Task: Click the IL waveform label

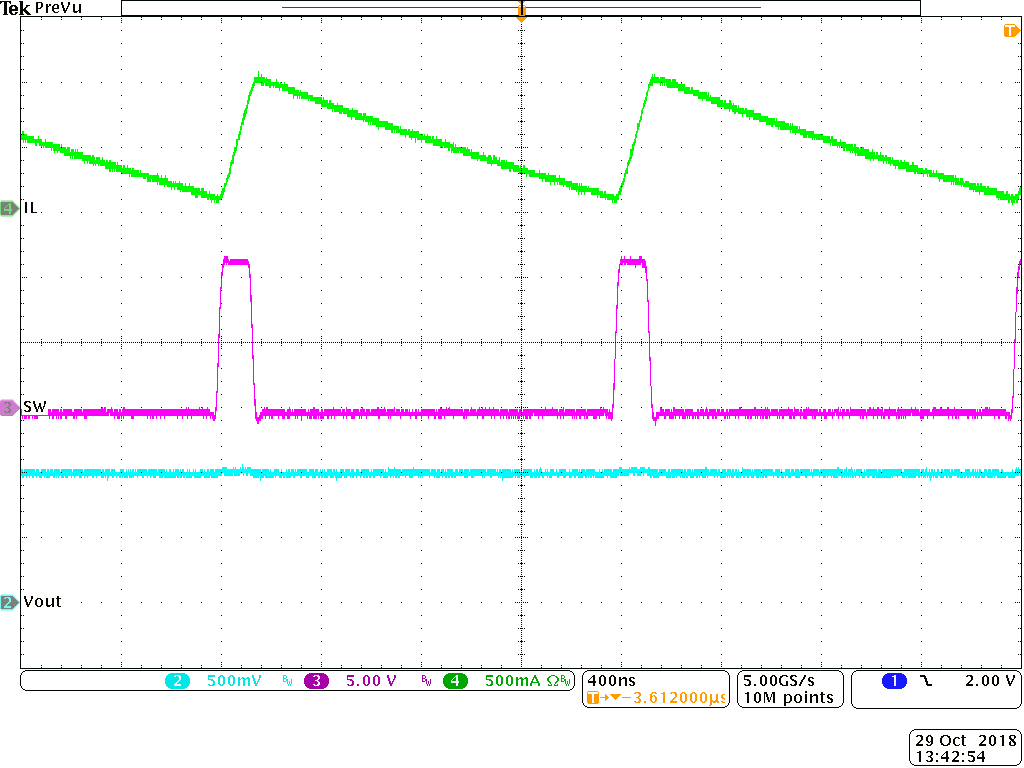Action: [30, 208]
